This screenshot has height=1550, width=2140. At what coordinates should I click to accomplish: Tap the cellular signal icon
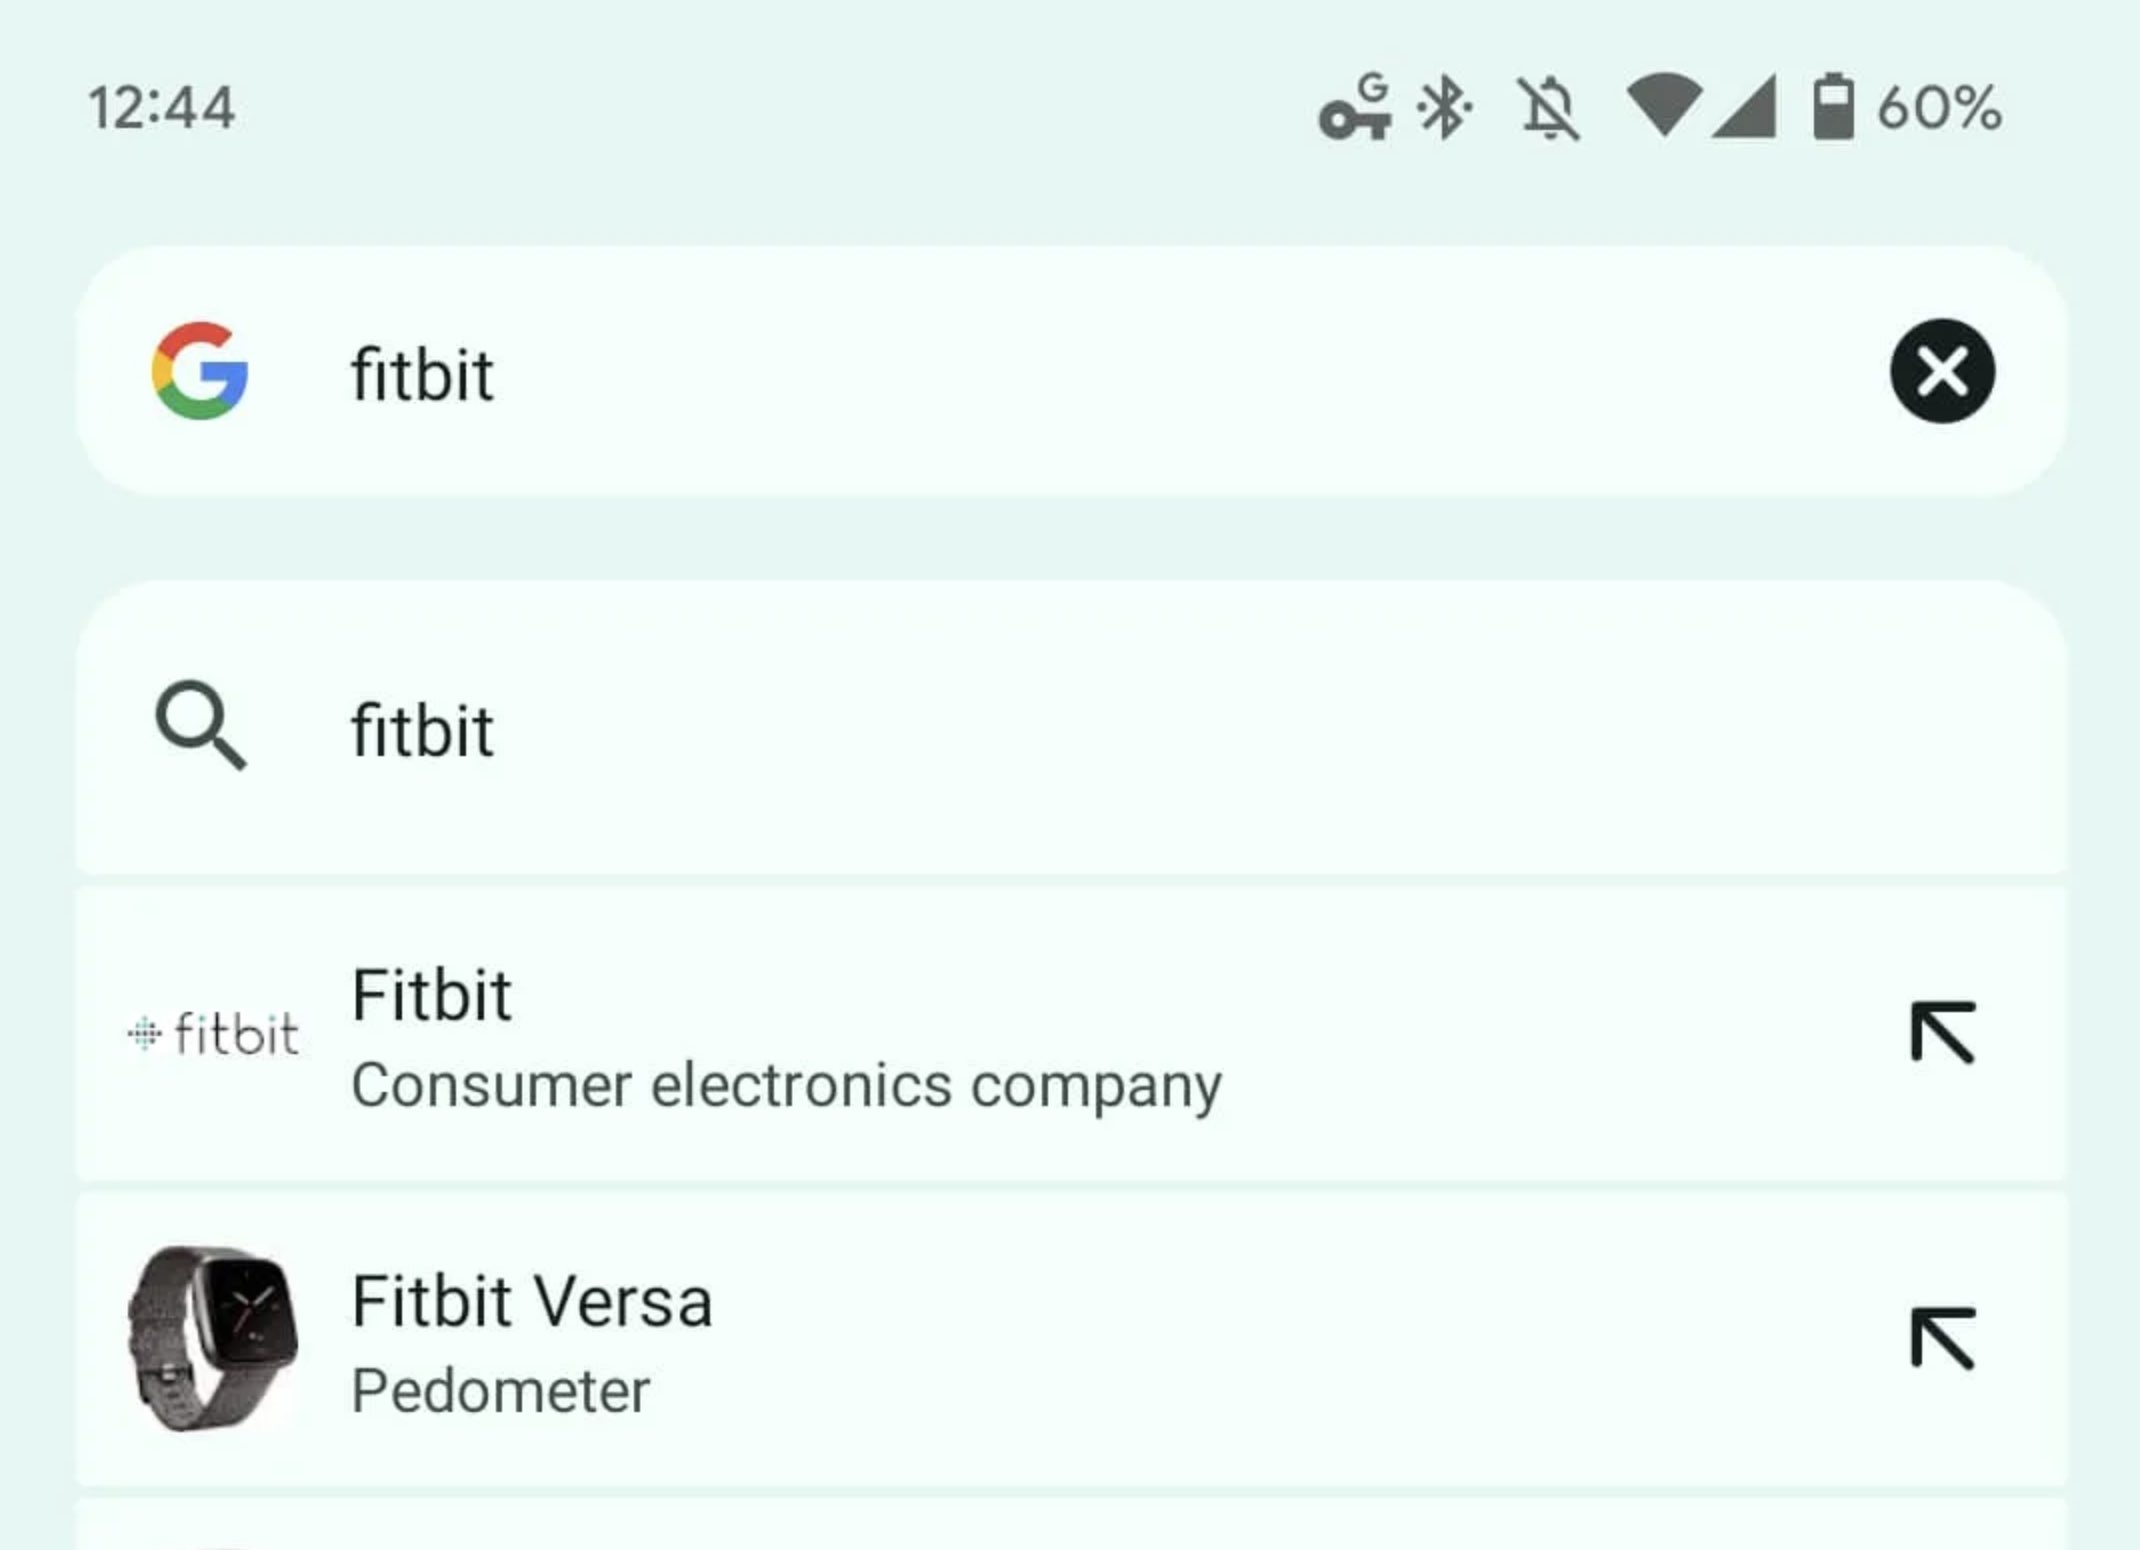[x=1744, y=104]
